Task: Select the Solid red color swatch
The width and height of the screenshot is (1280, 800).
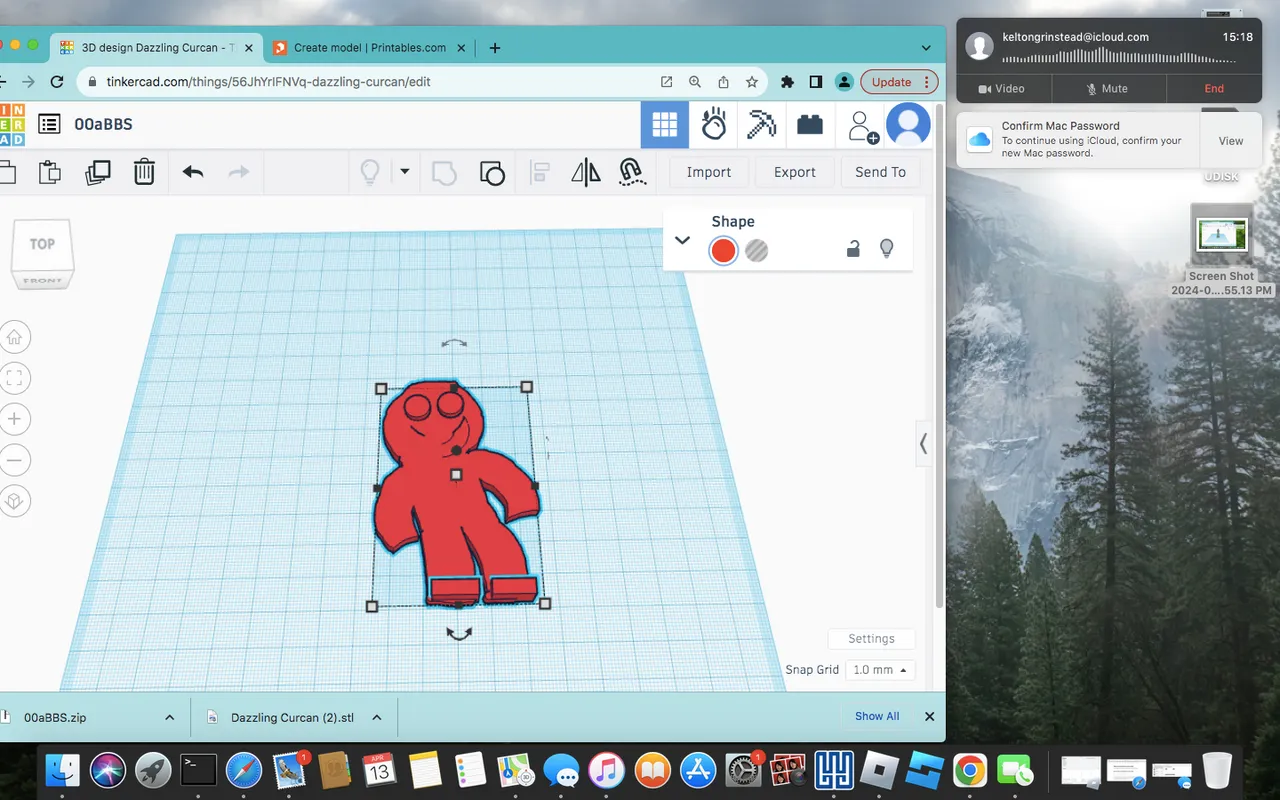Action: click(723, 250)
